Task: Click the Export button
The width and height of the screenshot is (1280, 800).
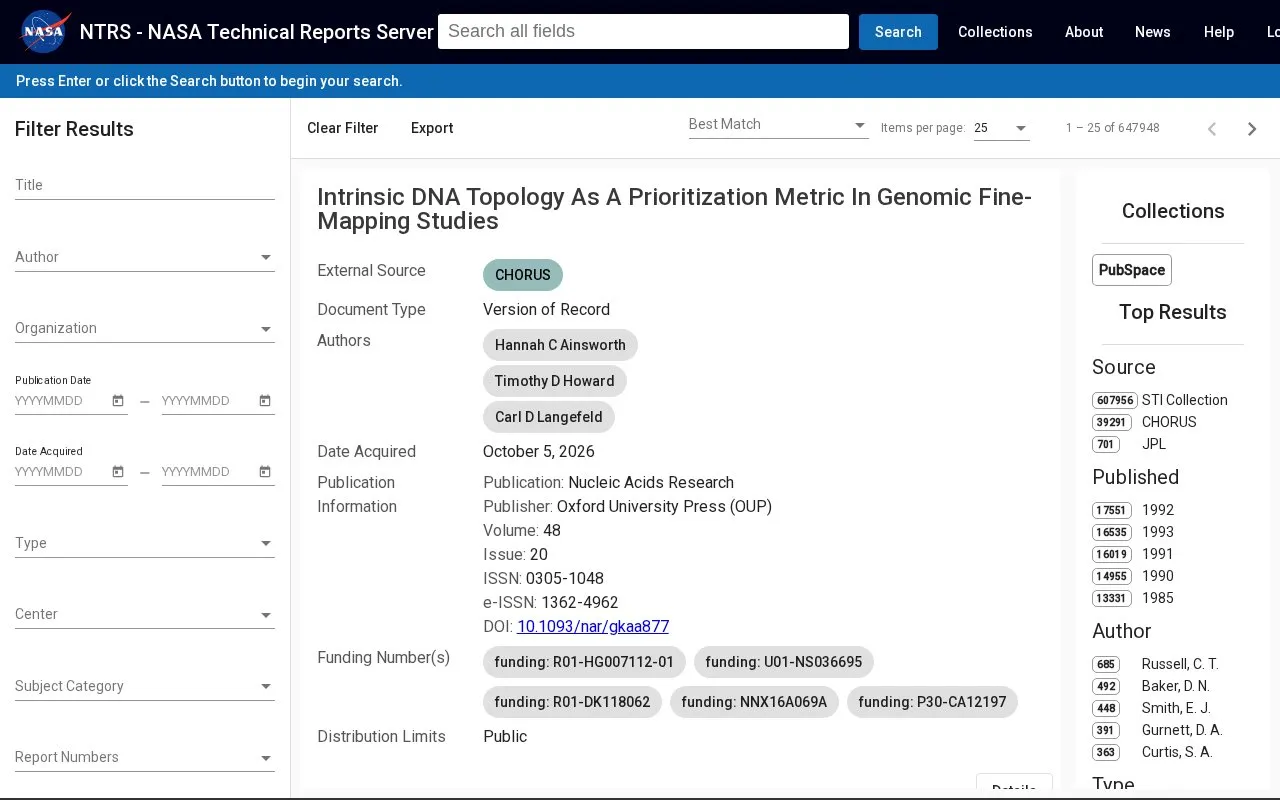Action: (x=432, y=128)
